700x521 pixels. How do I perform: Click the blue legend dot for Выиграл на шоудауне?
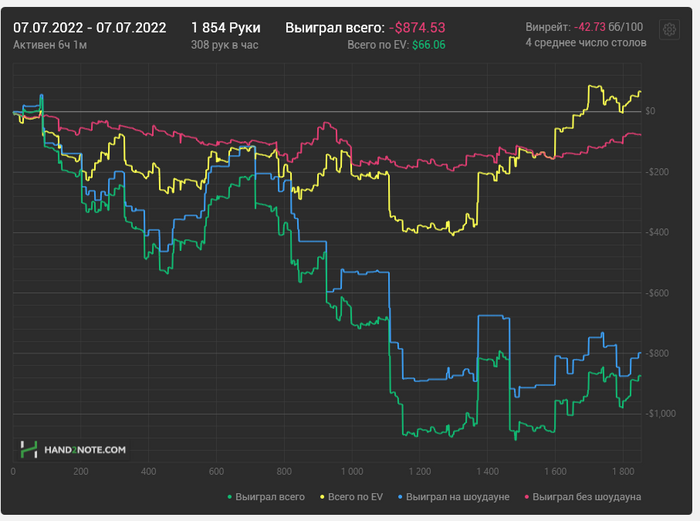click(x=400, y=497)
